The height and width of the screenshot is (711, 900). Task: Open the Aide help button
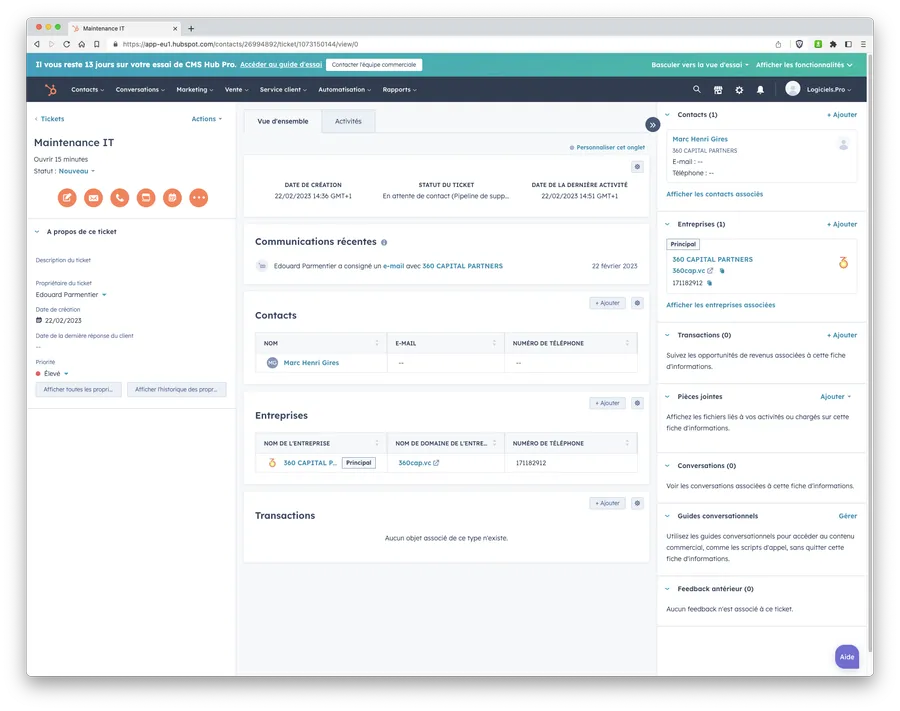tap(847, 657)
